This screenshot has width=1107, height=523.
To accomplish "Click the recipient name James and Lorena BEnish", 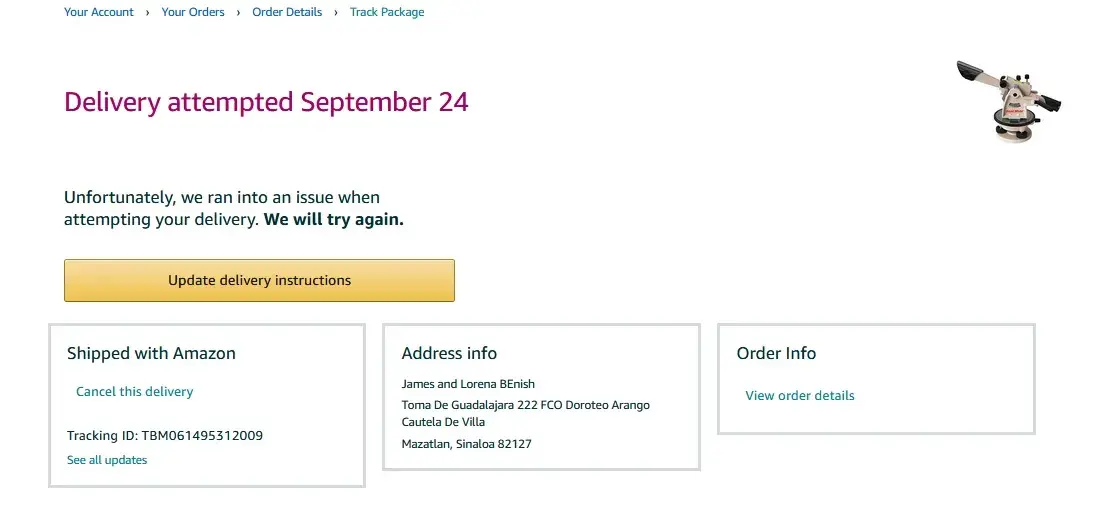I will click(x=469, y=384).
